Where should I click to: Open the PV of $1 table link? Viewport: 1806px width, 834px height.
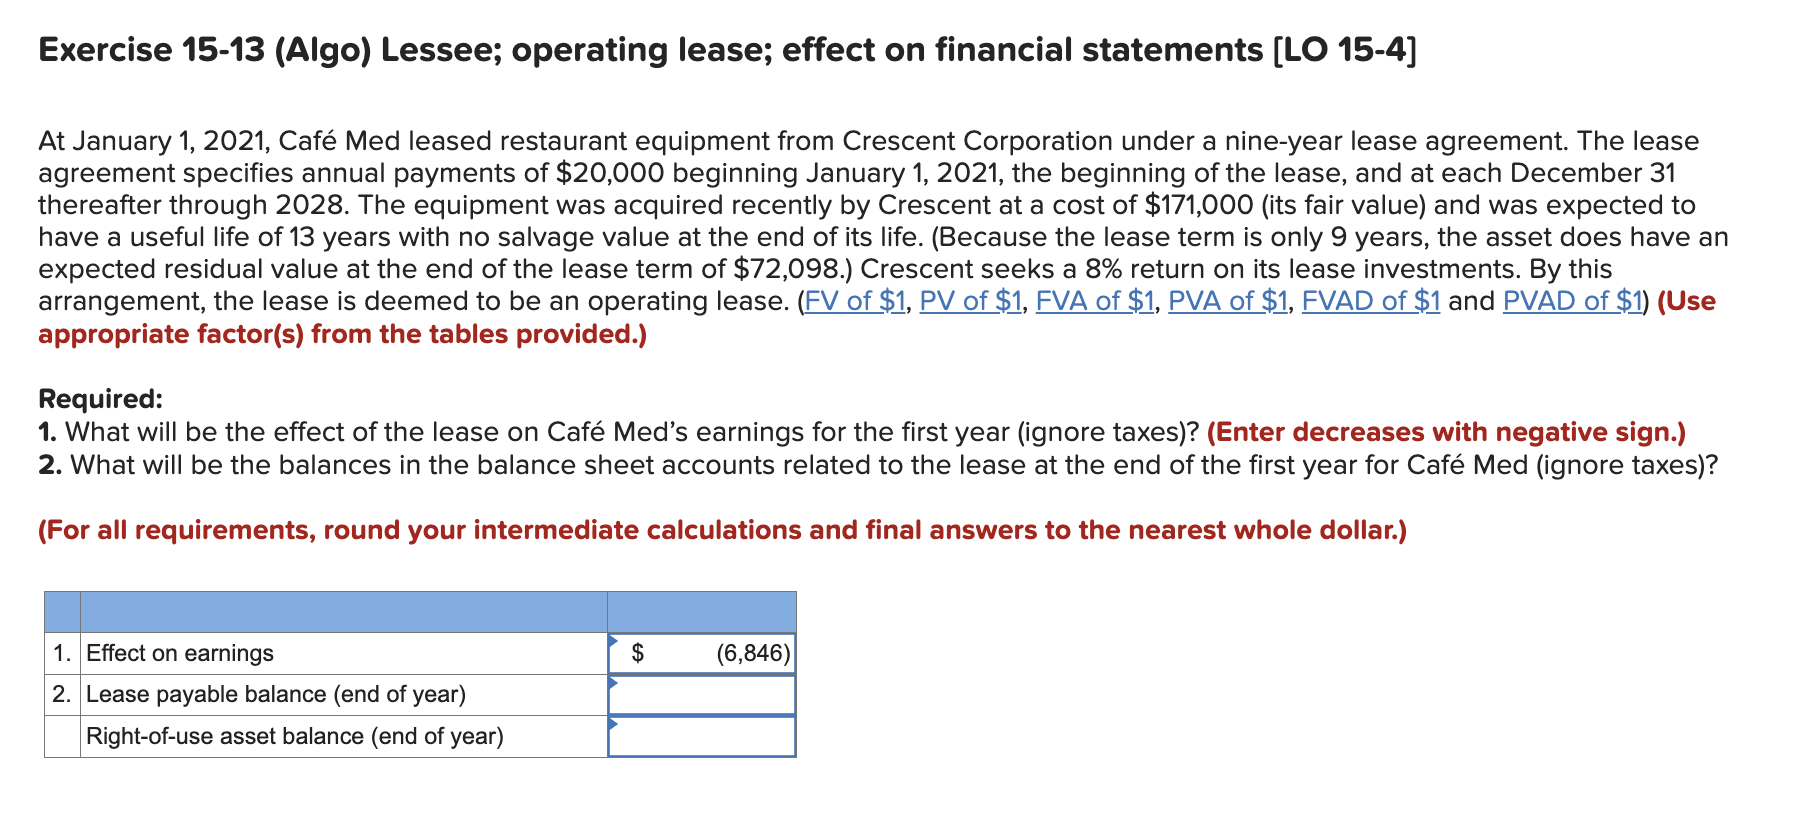[973, 300]
